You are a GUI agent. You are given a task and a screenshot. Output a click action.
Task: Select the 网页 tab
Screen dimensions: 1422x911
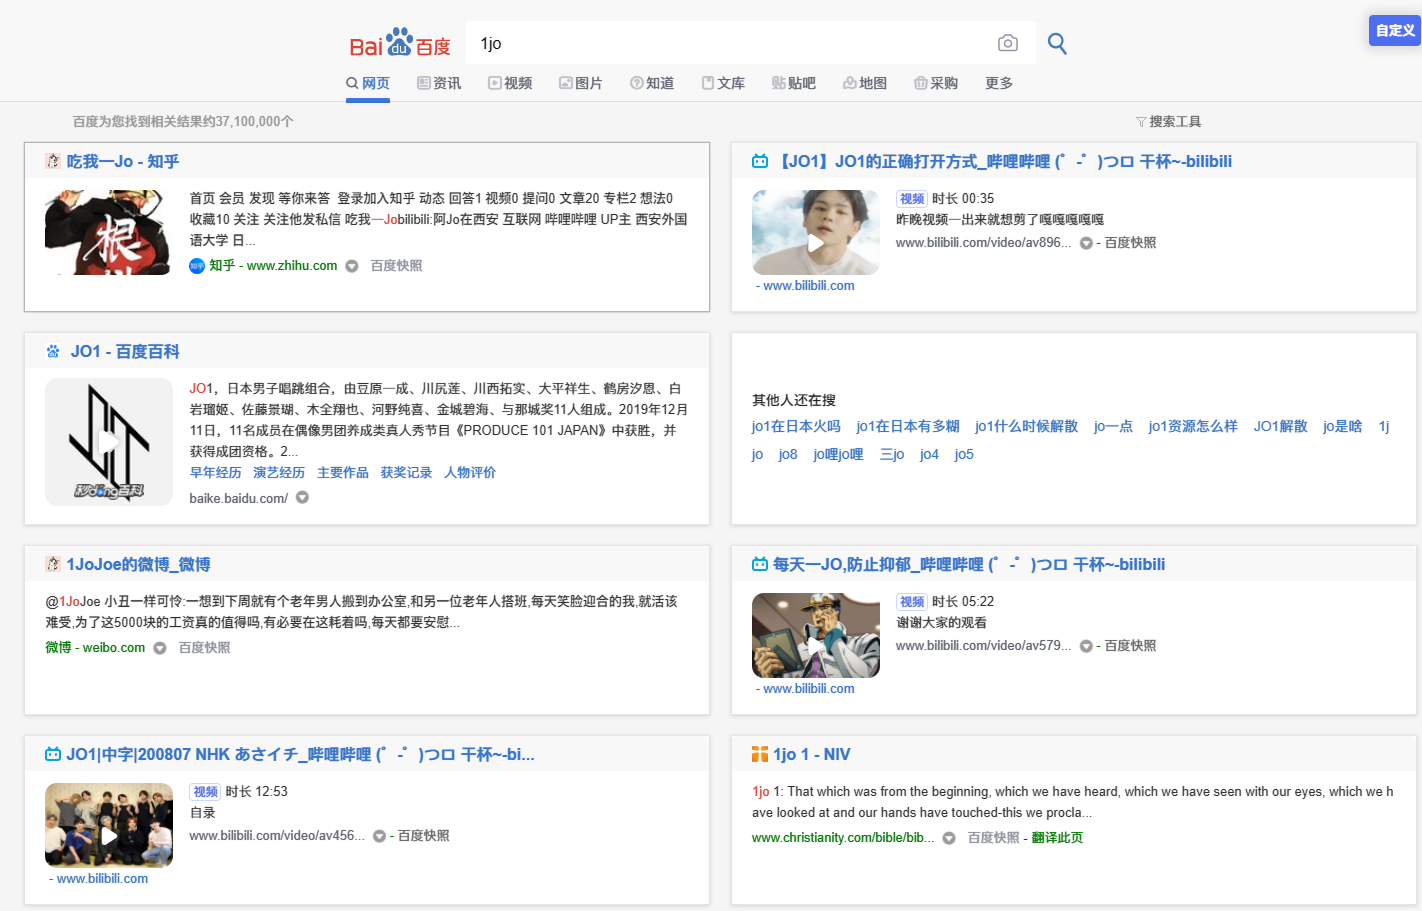tap(368, 83)
